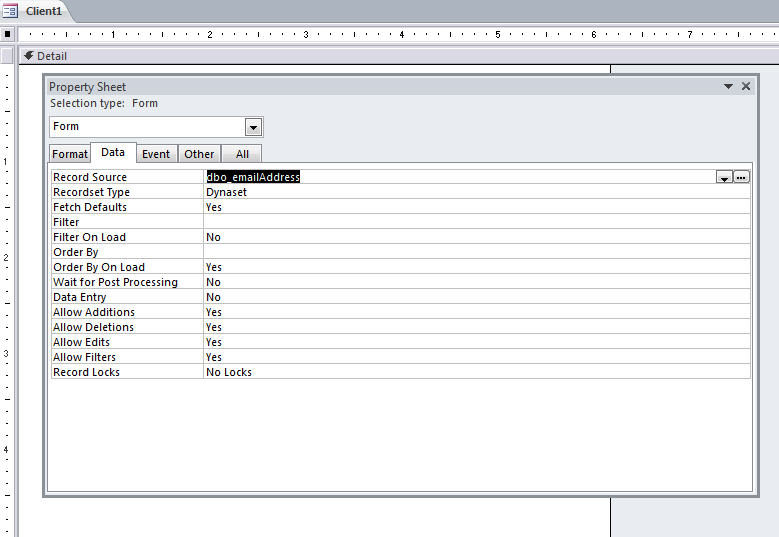Select the Client1 document tab
Screen dimensions: 779x537
tap(37, 11)
